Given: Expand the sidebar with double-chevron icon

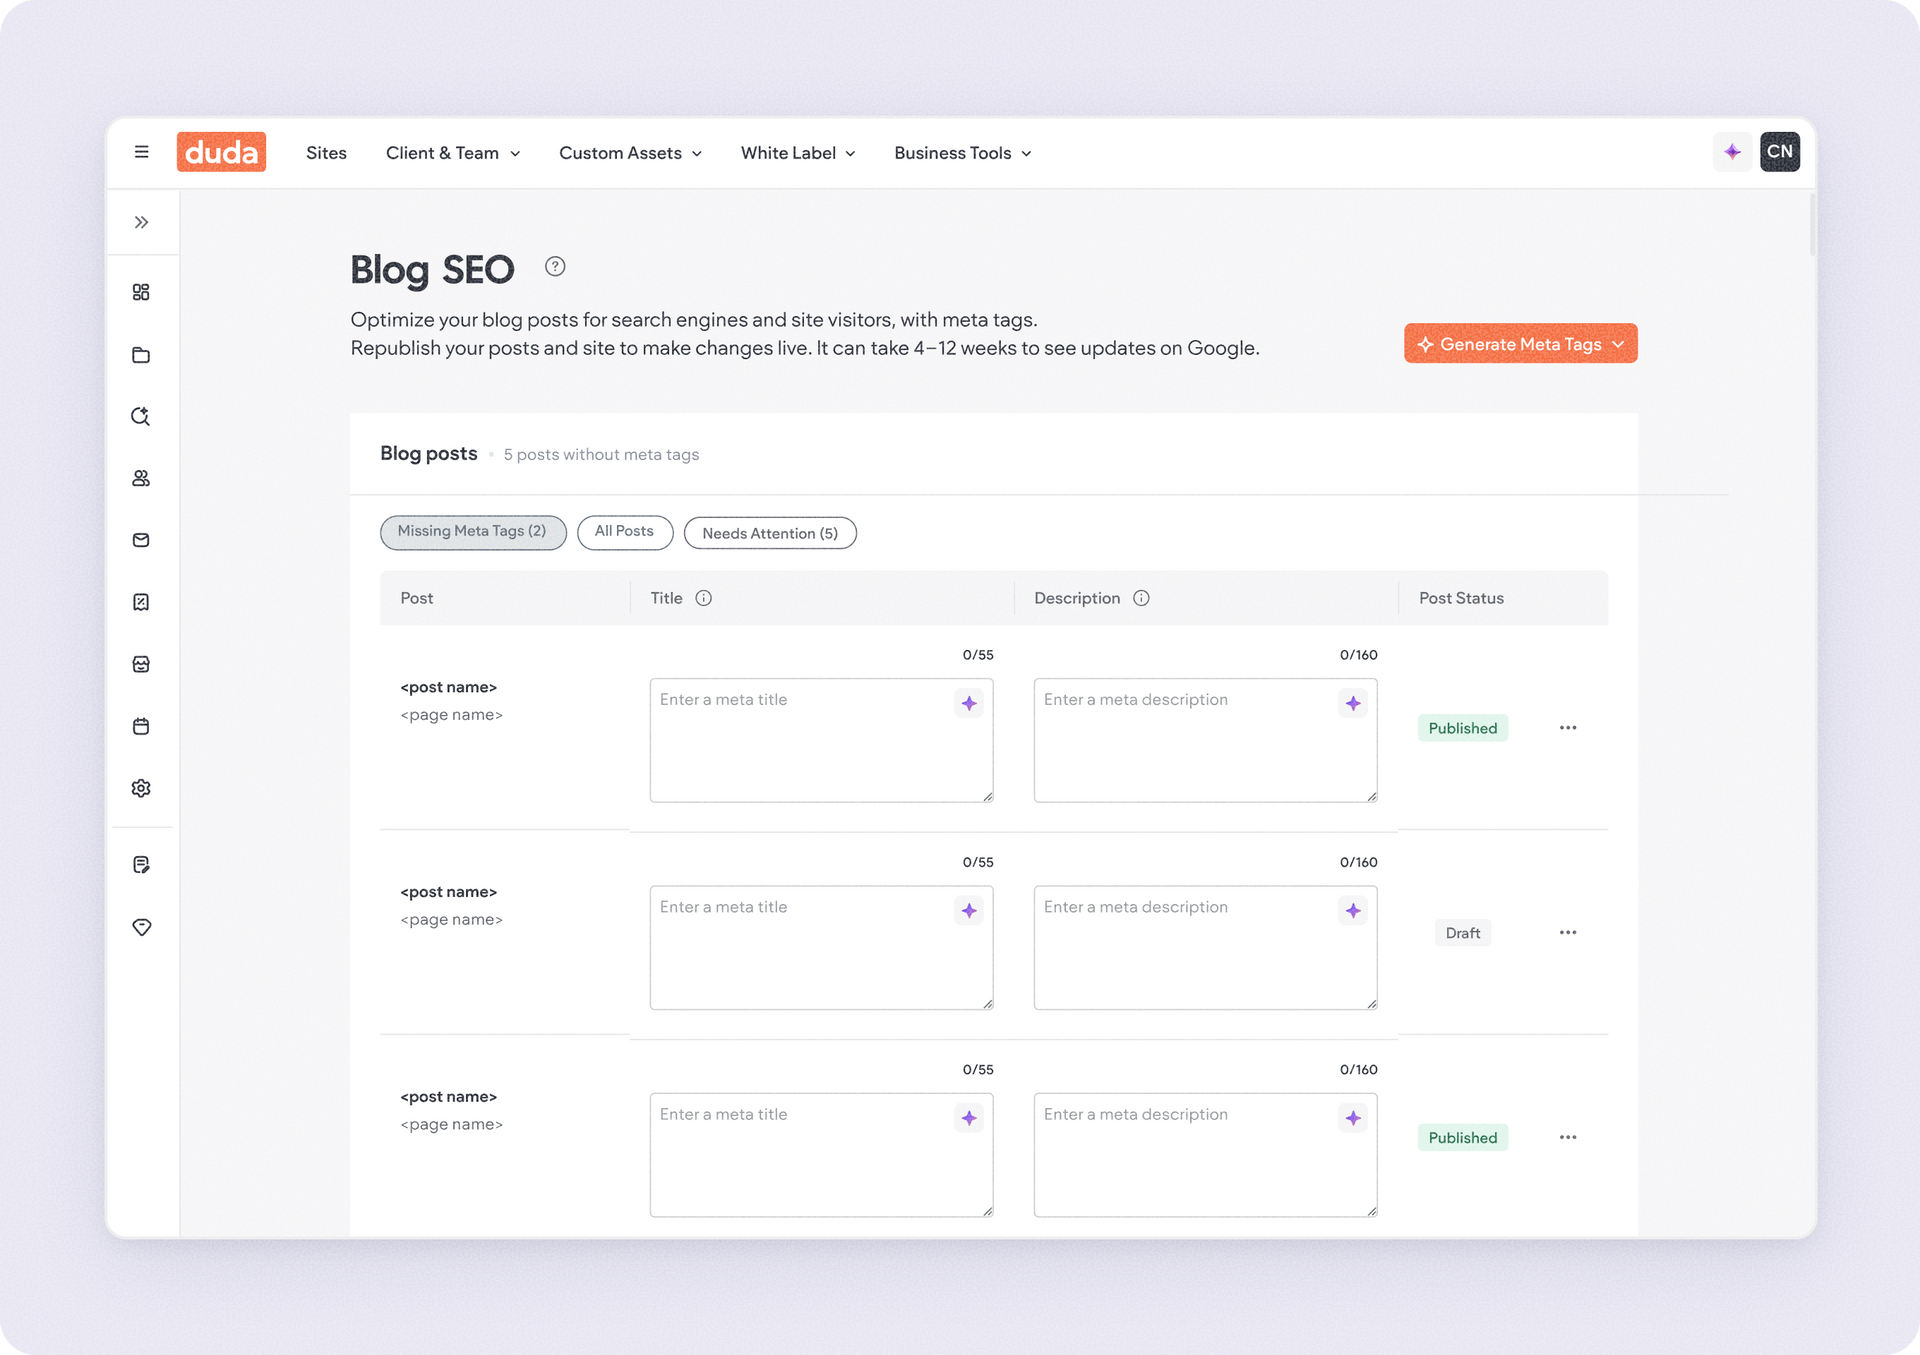Looking at the screenshot, I should click(x=141, y=222).
